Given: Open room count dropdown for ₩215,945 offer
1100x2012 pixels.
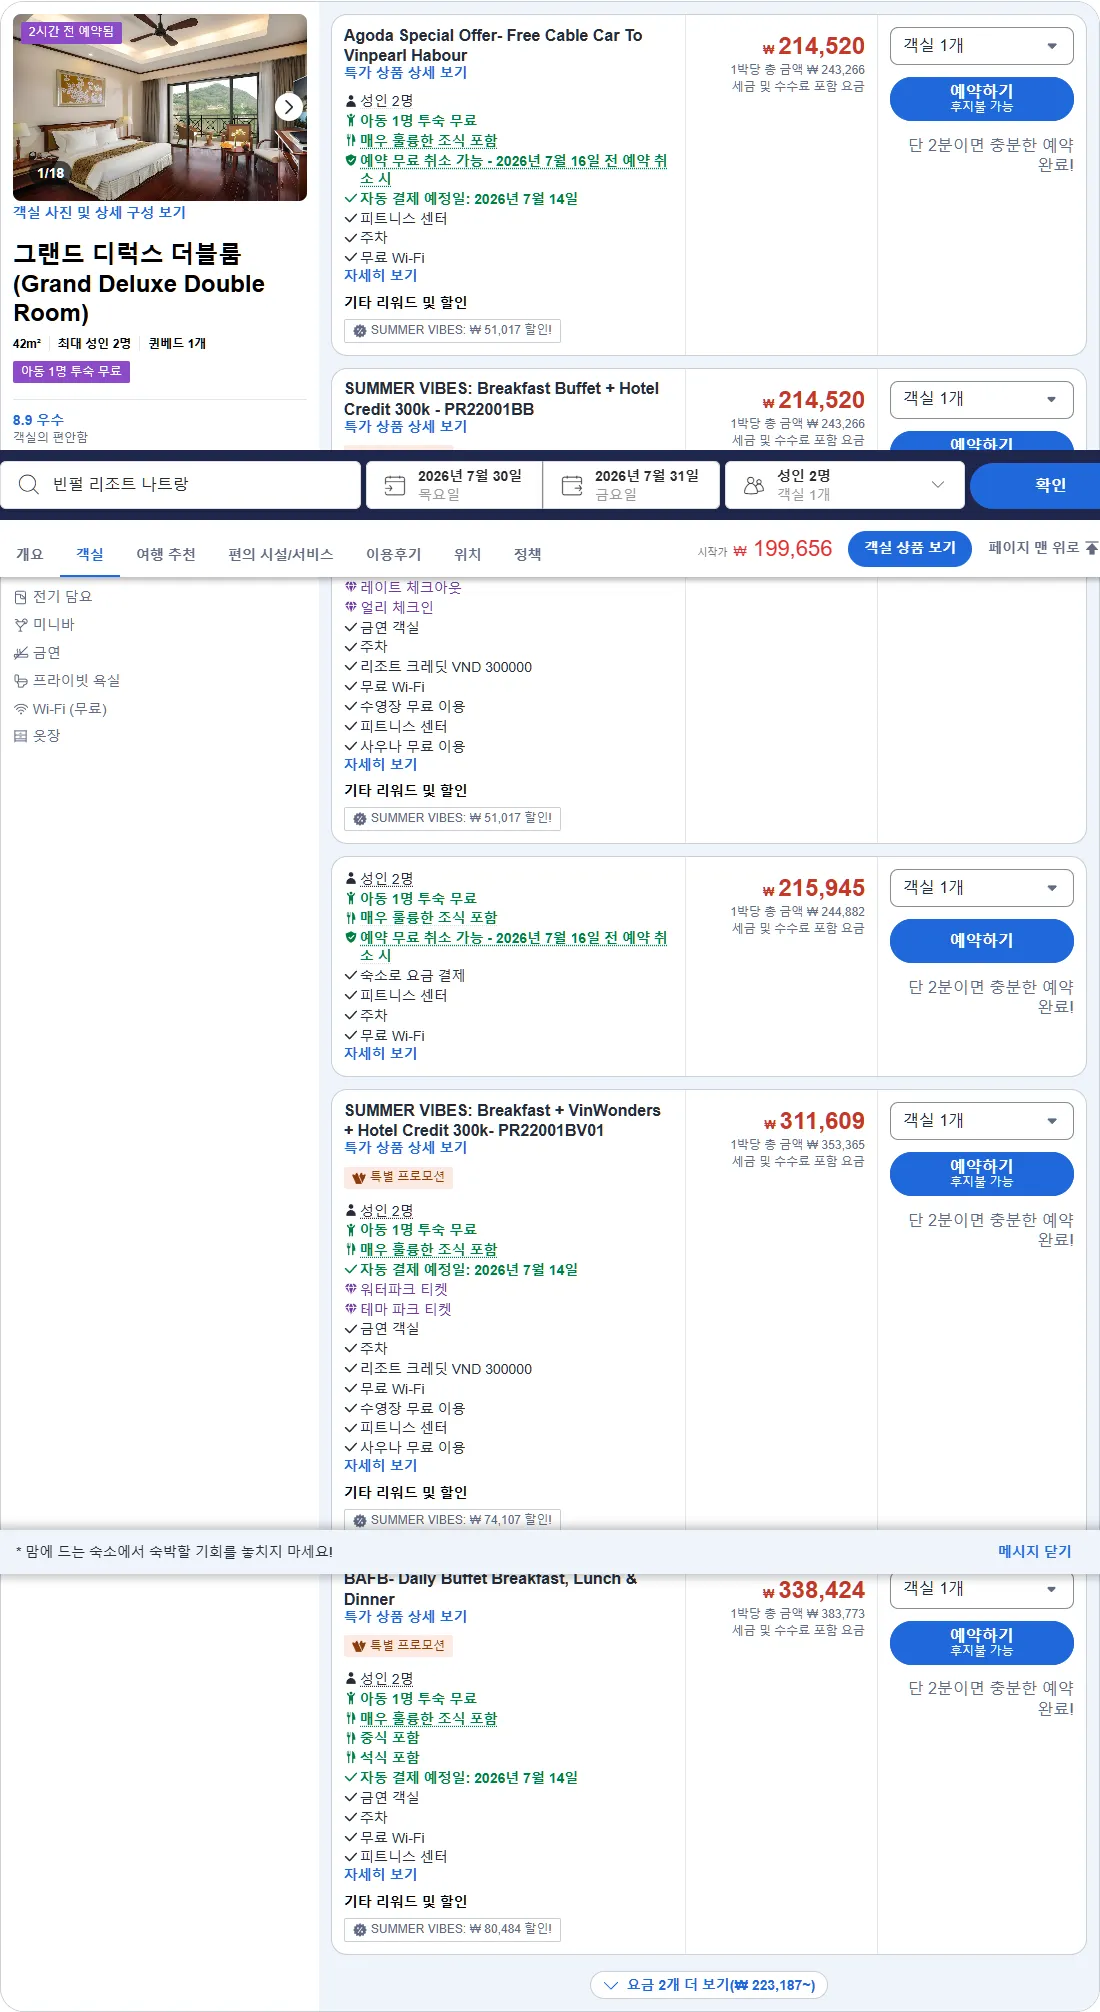Looking at the screenshot, I should 981,888.
